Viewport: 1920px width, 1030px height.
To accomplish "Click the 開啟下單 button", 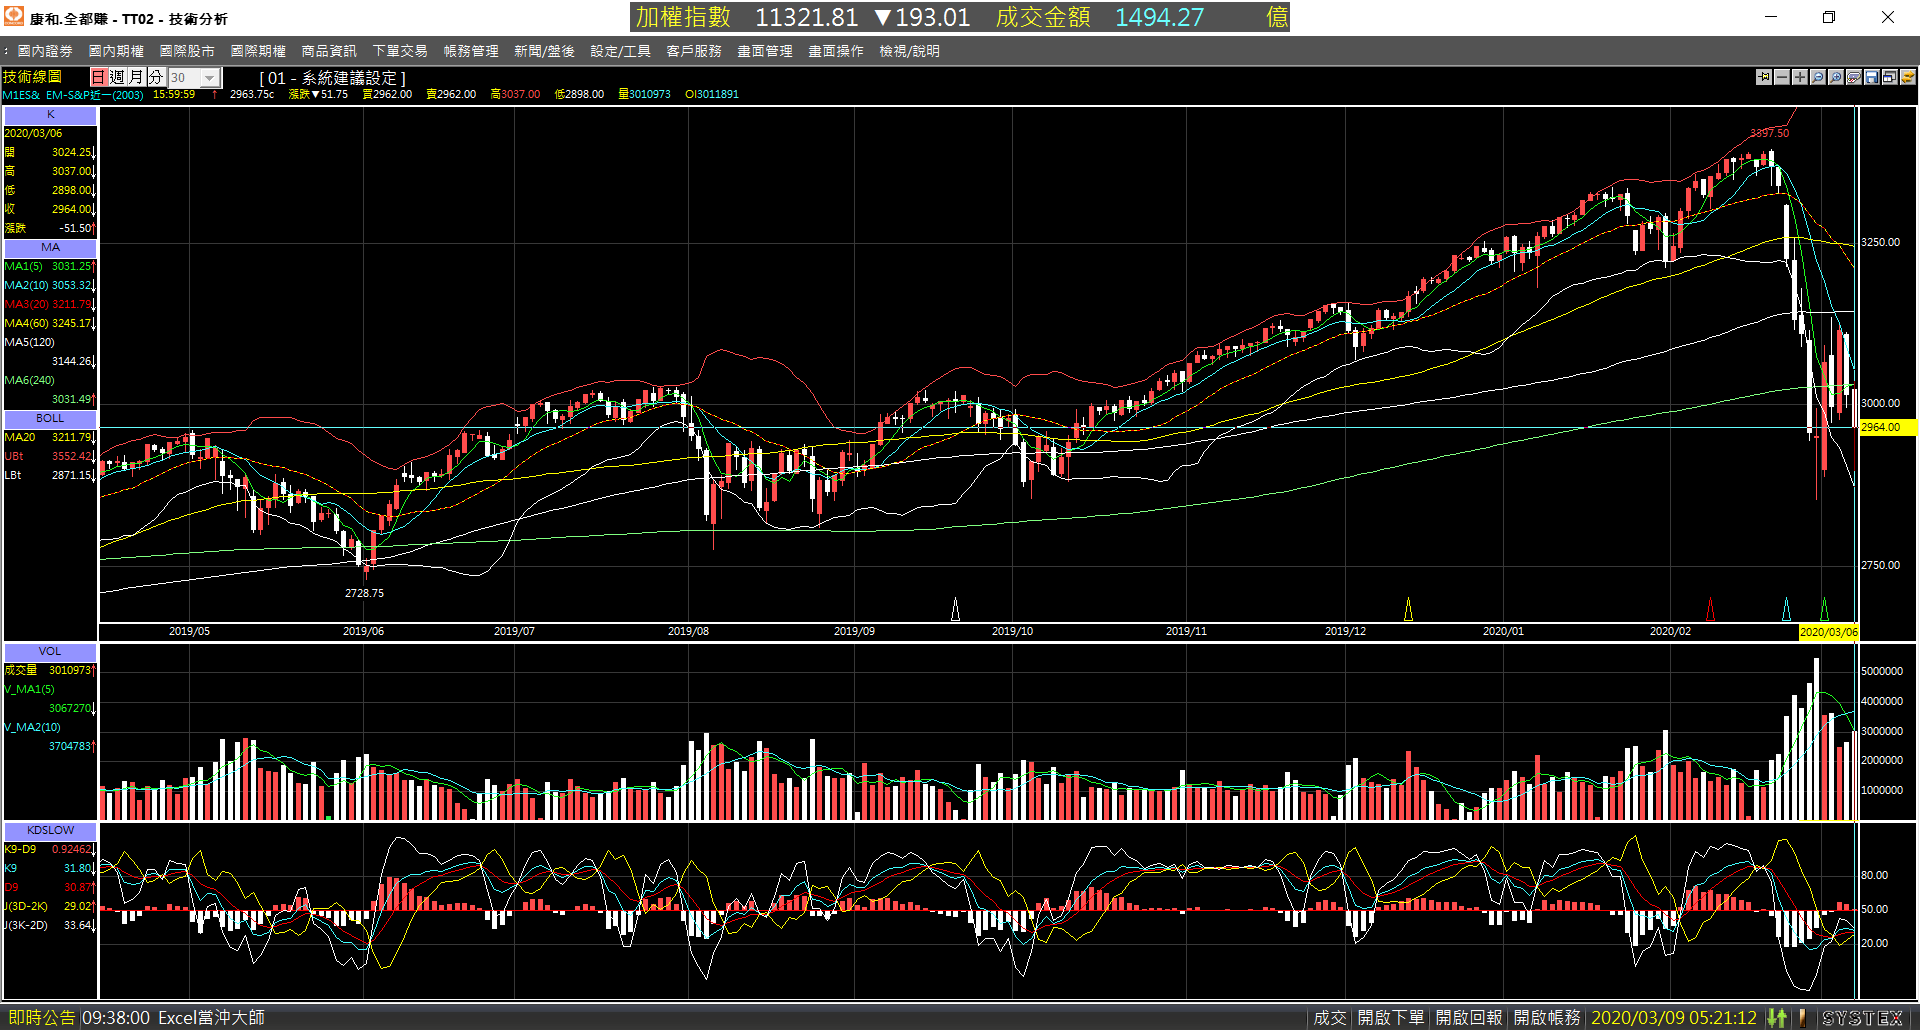I will [x=1390, y=1018].
